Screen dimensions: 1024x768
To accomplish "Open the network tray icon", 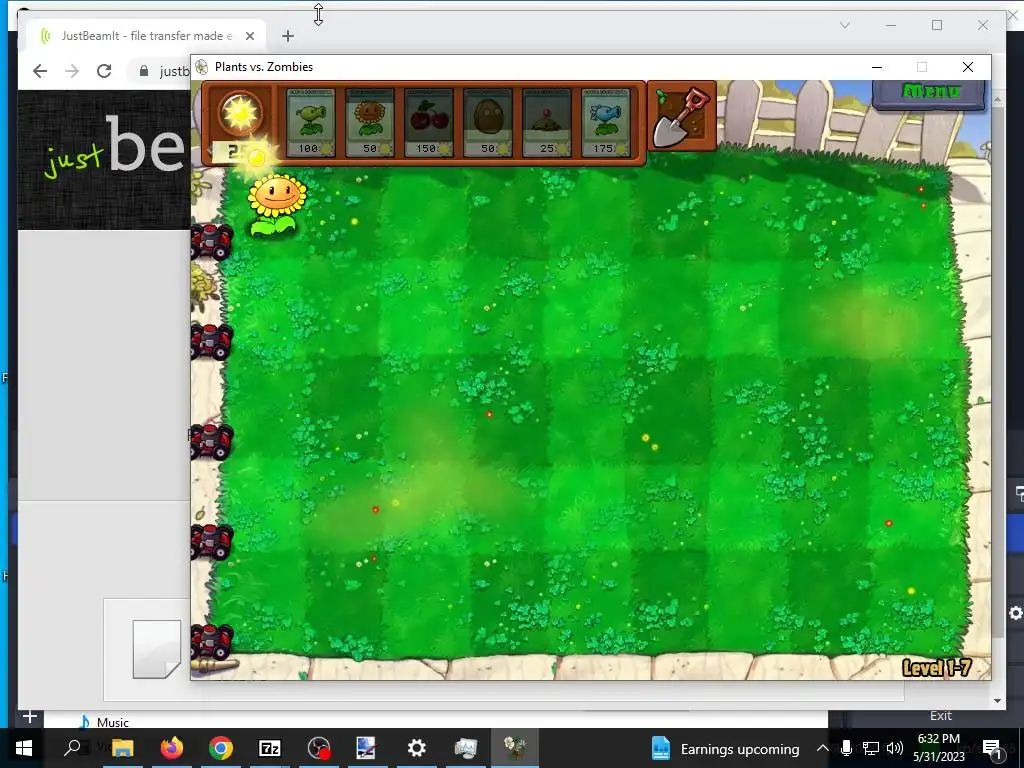I will tap(870, 748).
